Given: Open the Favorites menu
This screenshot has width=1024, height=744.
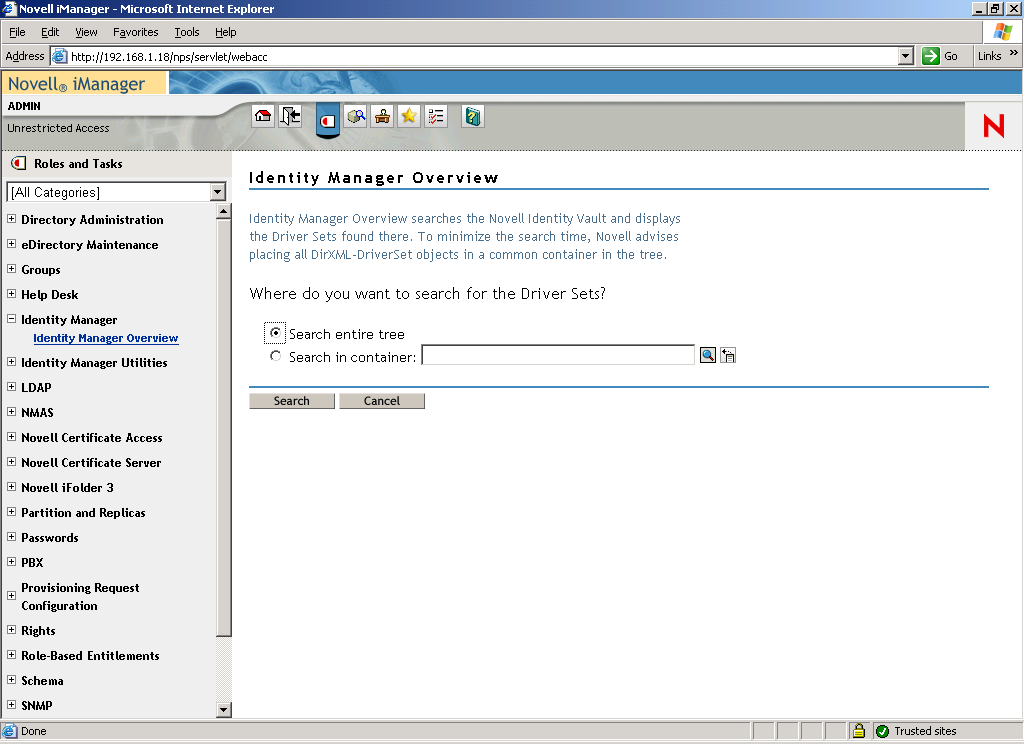Looking at the screenshot, I should click(135, 31).
